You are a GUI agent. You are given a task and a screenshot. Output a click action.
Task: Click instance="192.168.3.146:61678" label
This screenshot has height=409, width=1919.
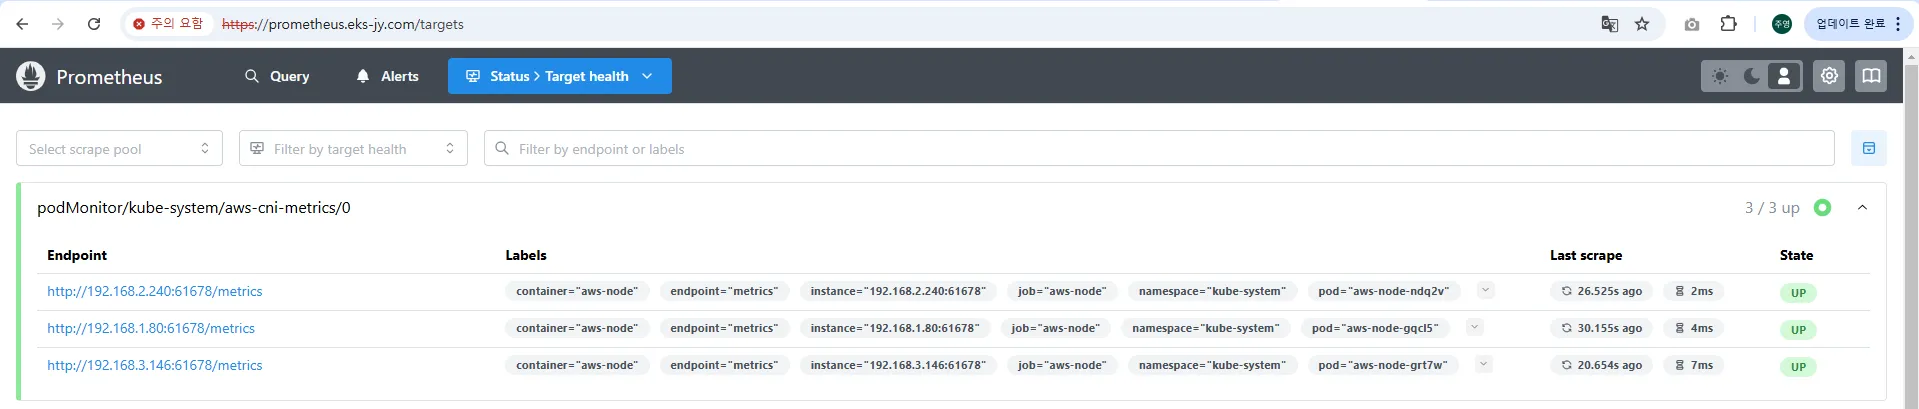tap(898, 365)
